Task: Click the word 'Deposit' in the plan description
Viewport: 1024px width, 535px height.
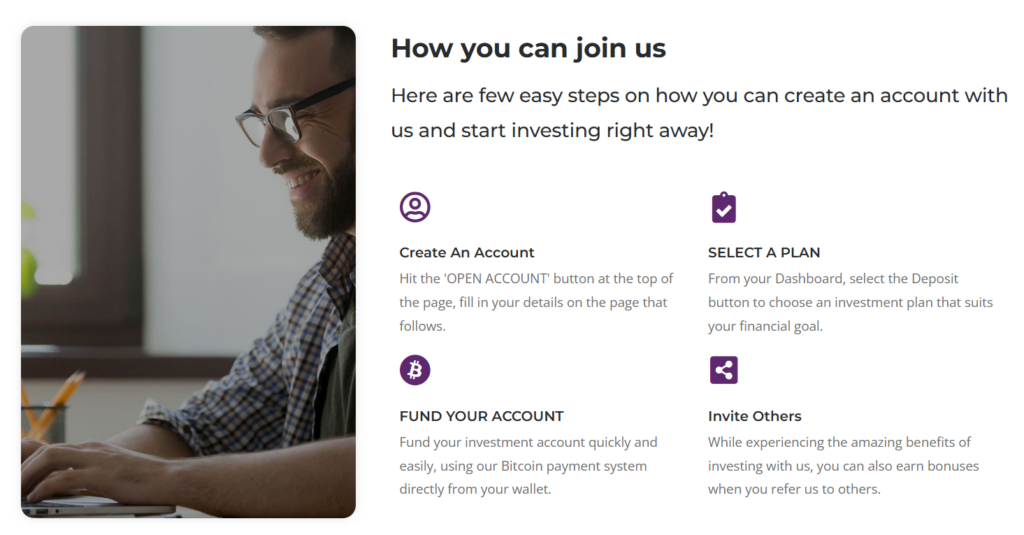Action: pos(935,278)
